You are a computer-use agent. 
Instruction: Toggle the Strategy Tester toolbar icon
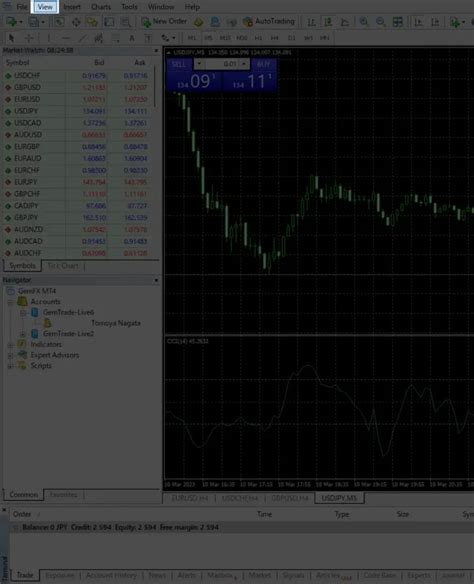click(126, 22)
